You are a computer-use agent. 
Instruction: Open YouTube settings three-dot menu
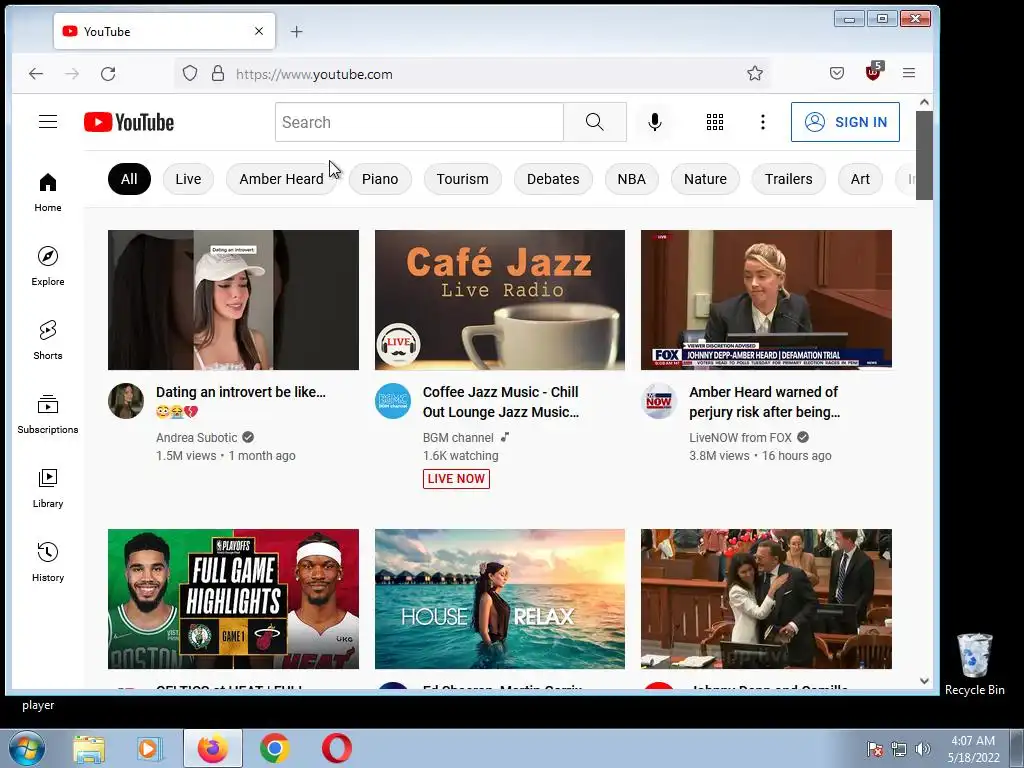pos(763,122)
